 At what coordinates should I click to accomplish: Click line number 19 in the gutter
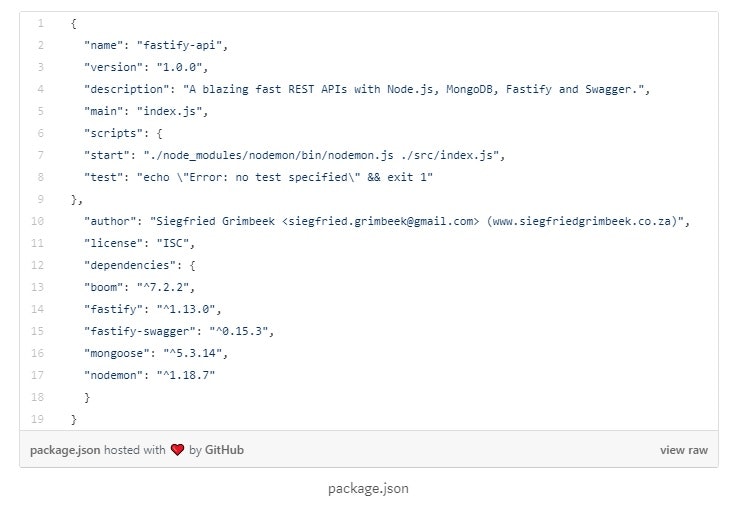click(x=37, y=419)
